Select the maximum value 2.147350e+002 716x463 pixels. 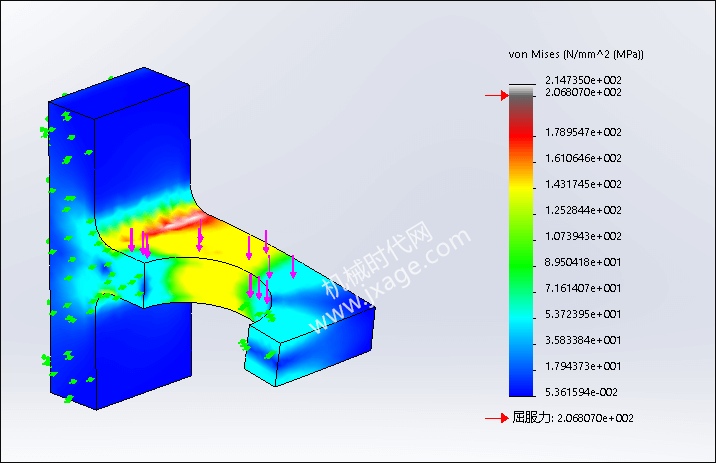[x=583, y=80]
